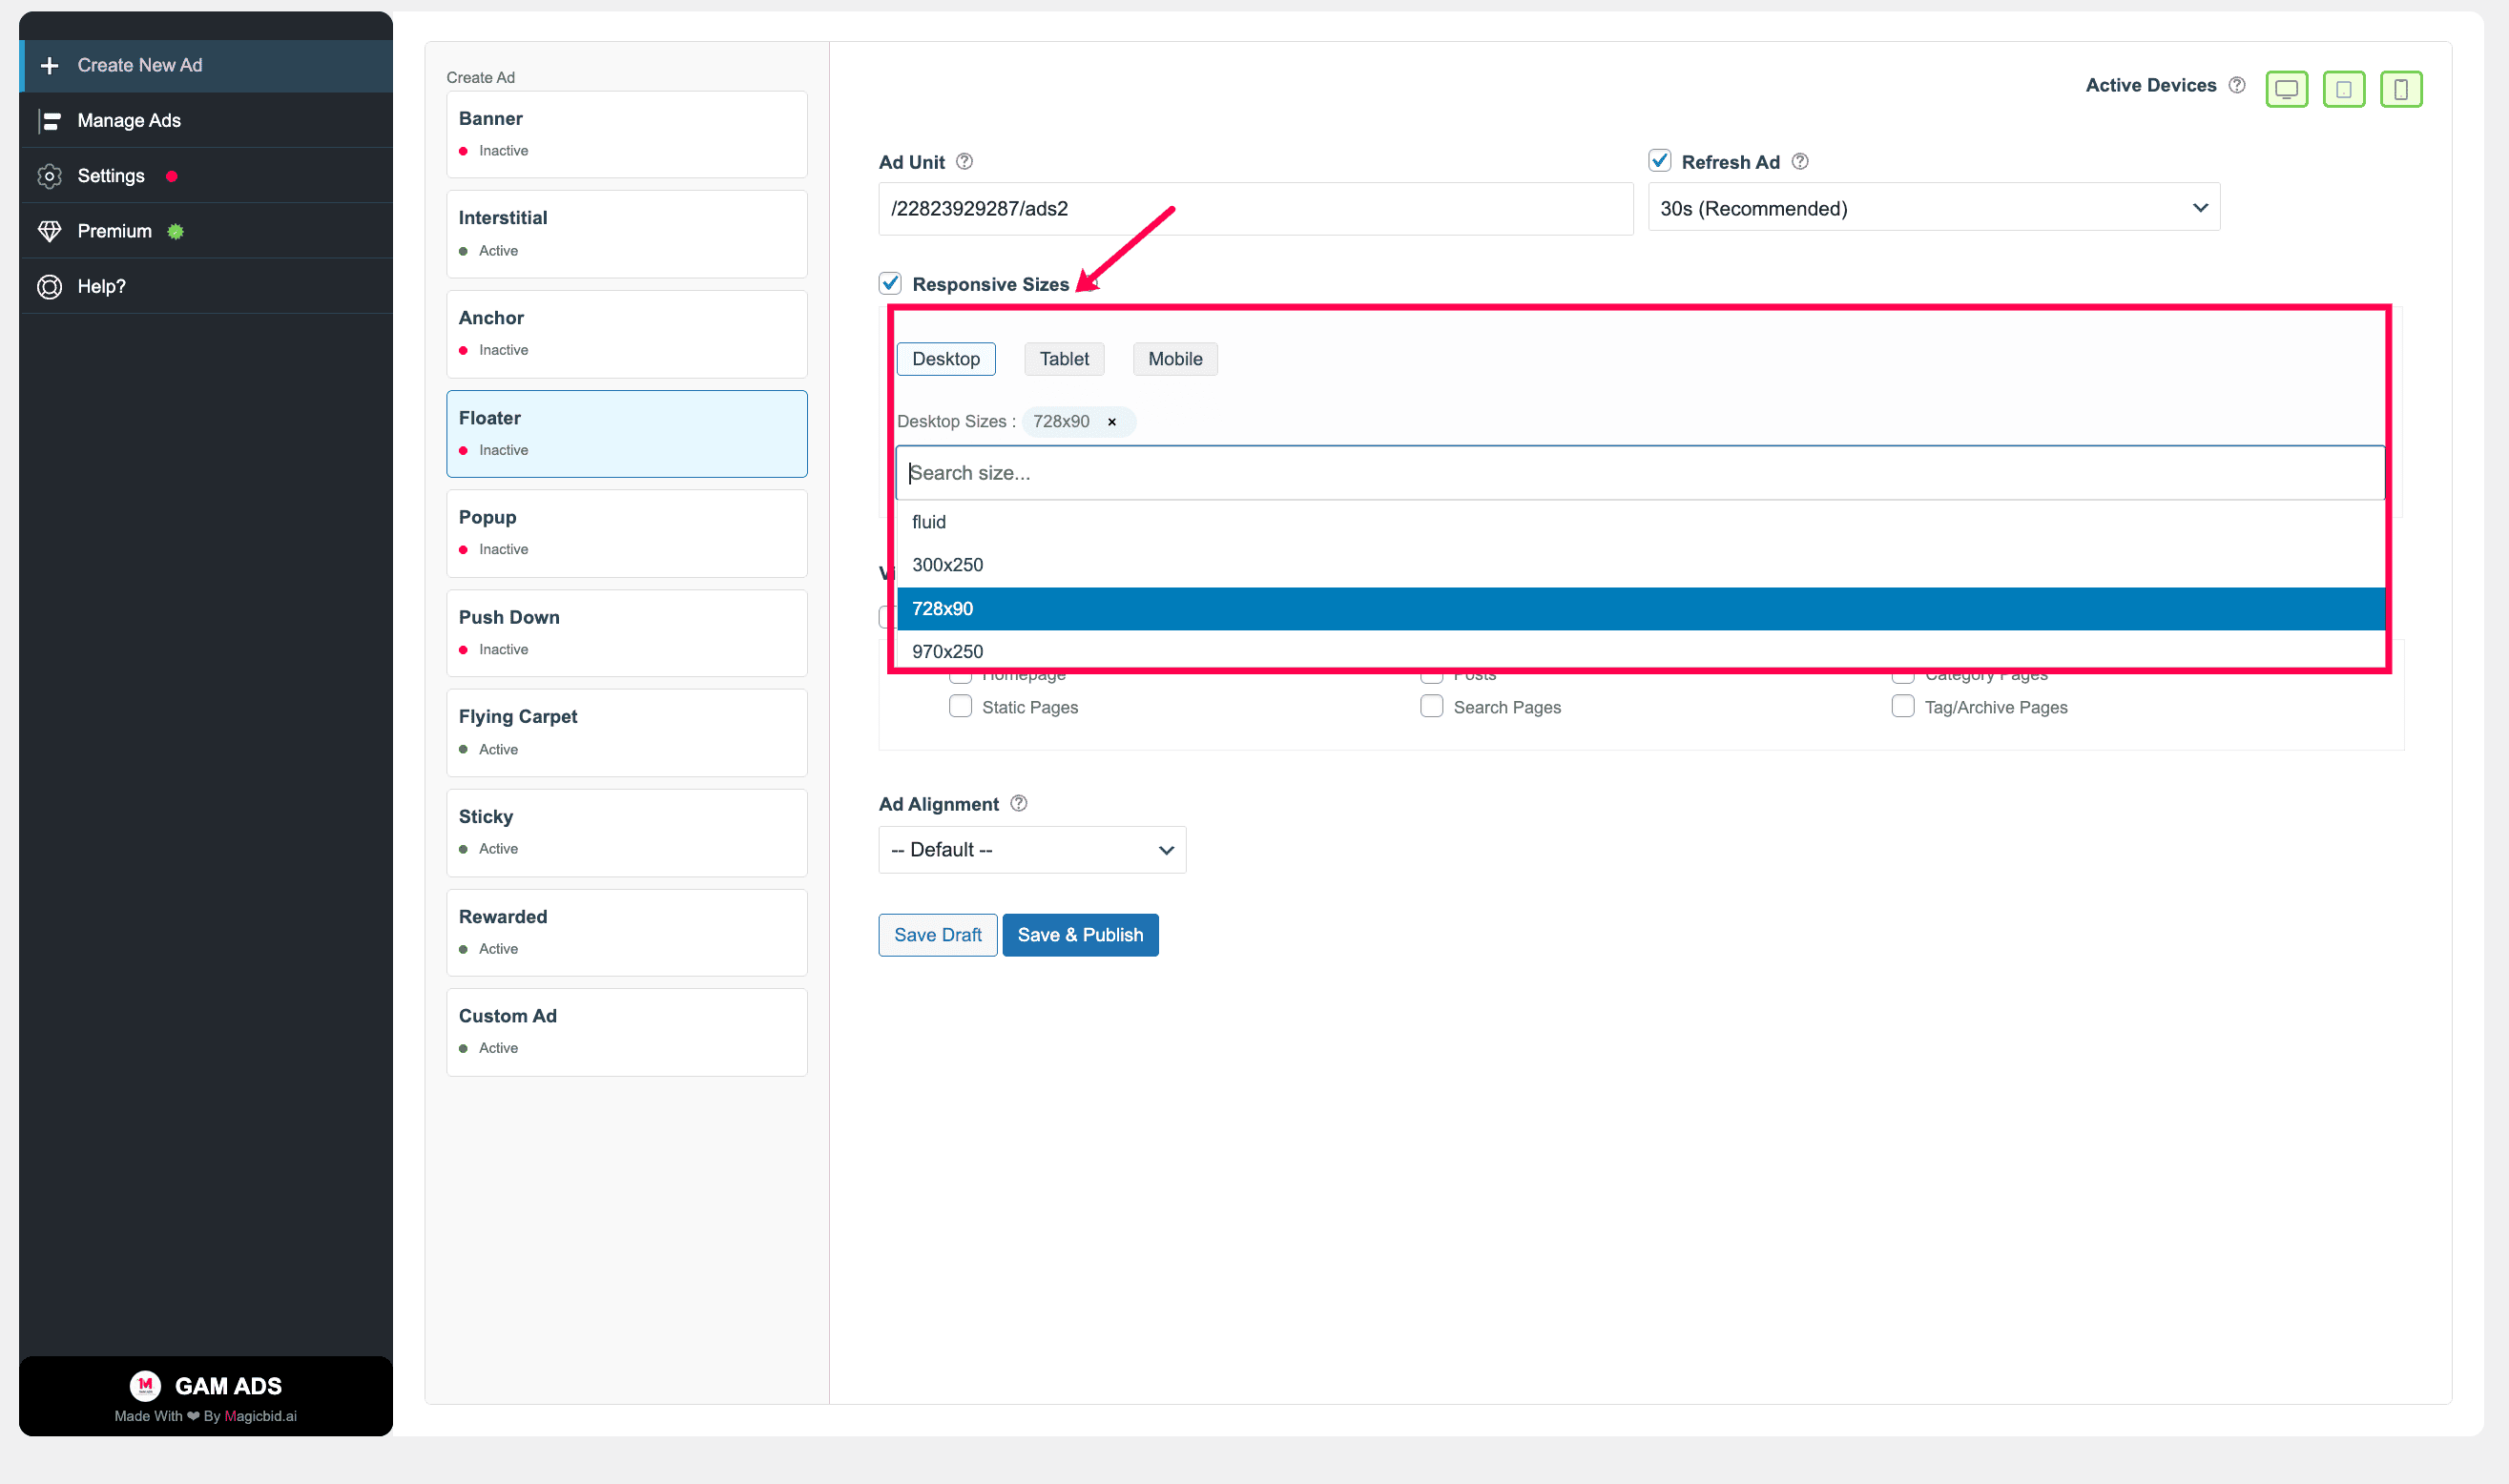Enable the Search Pages checkbox
The width and height of the screenshot is (2509, 1484).
[1431, 706]
